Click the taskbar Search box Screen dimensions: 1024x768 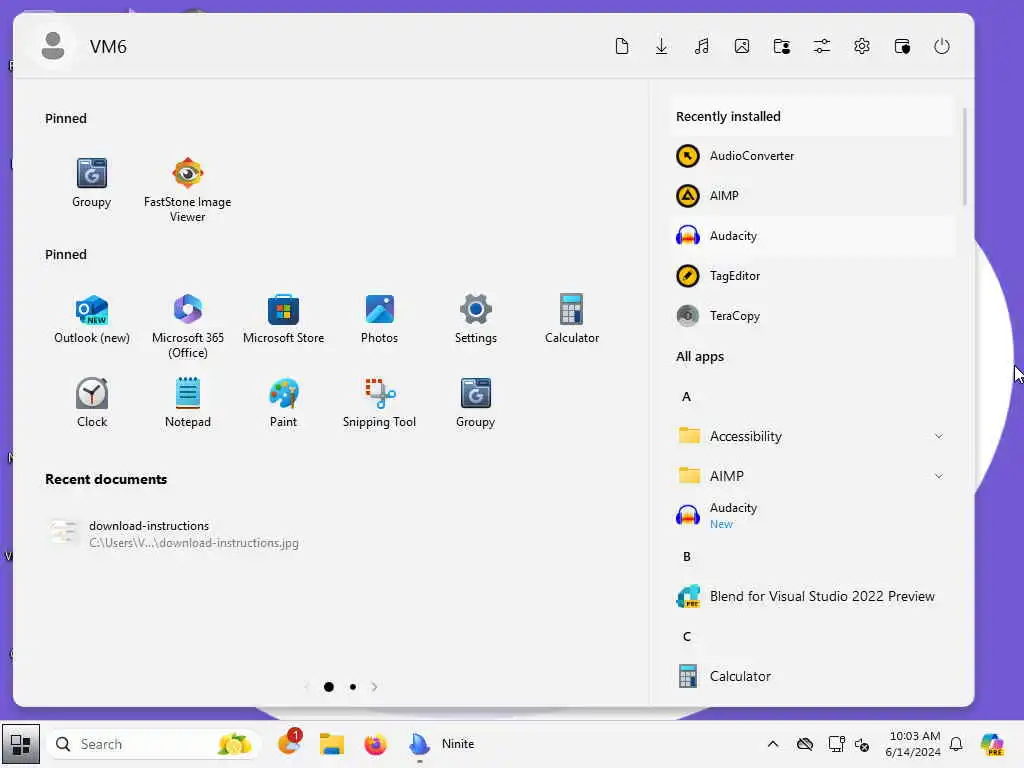(x=153, y=744)
